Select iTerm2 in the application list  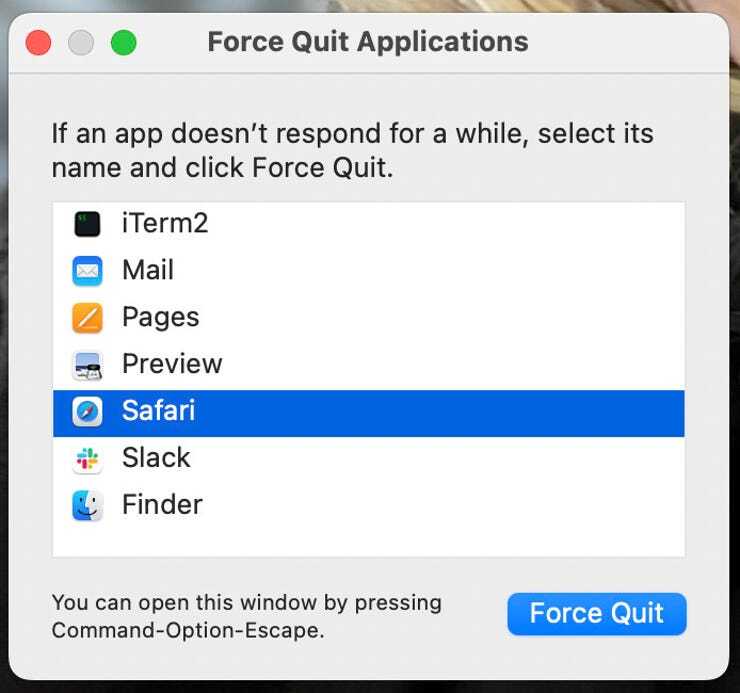165,223
